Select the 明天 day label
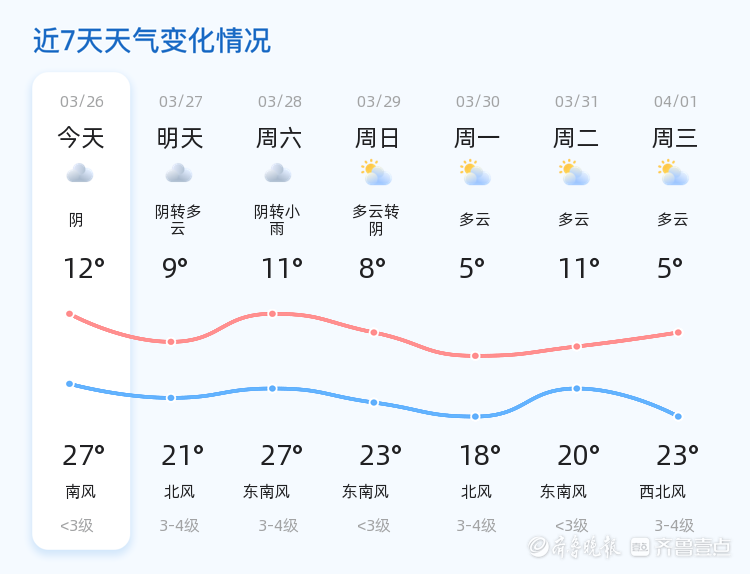750x574 pixels. [x=180, y=138]
